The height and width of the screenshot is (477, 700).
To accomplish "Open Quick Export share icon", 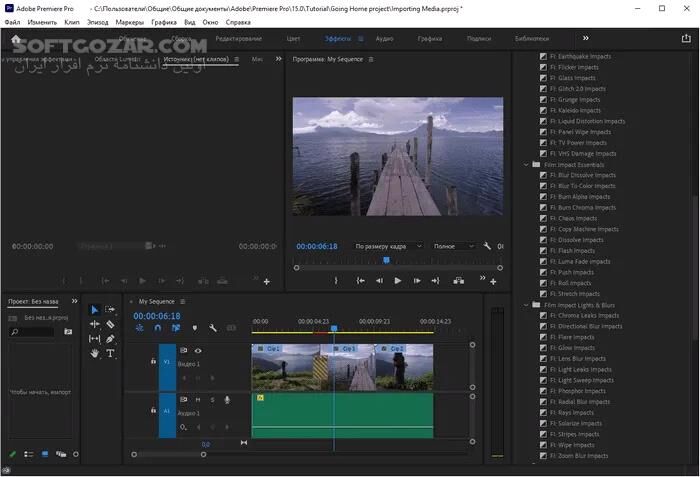I will (686, 39).
